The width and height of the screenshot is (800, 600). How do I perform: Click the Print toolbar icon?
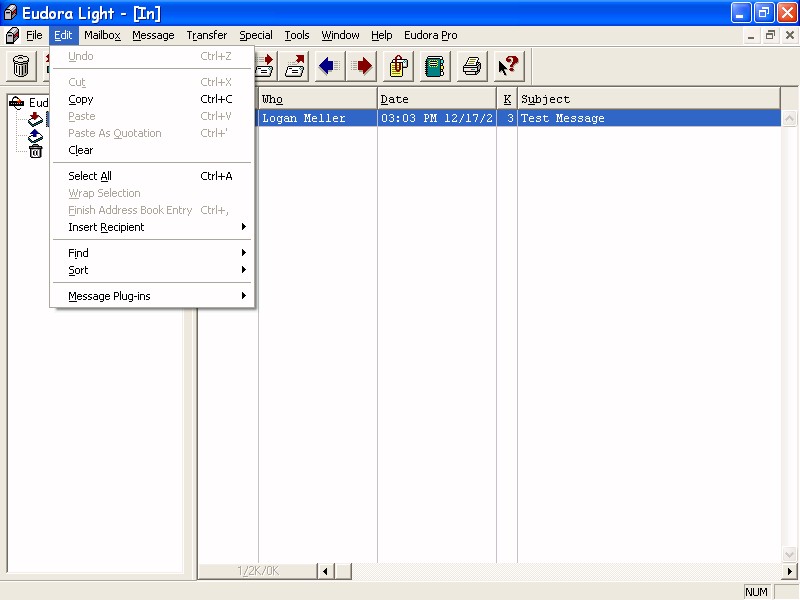point(471,66)
